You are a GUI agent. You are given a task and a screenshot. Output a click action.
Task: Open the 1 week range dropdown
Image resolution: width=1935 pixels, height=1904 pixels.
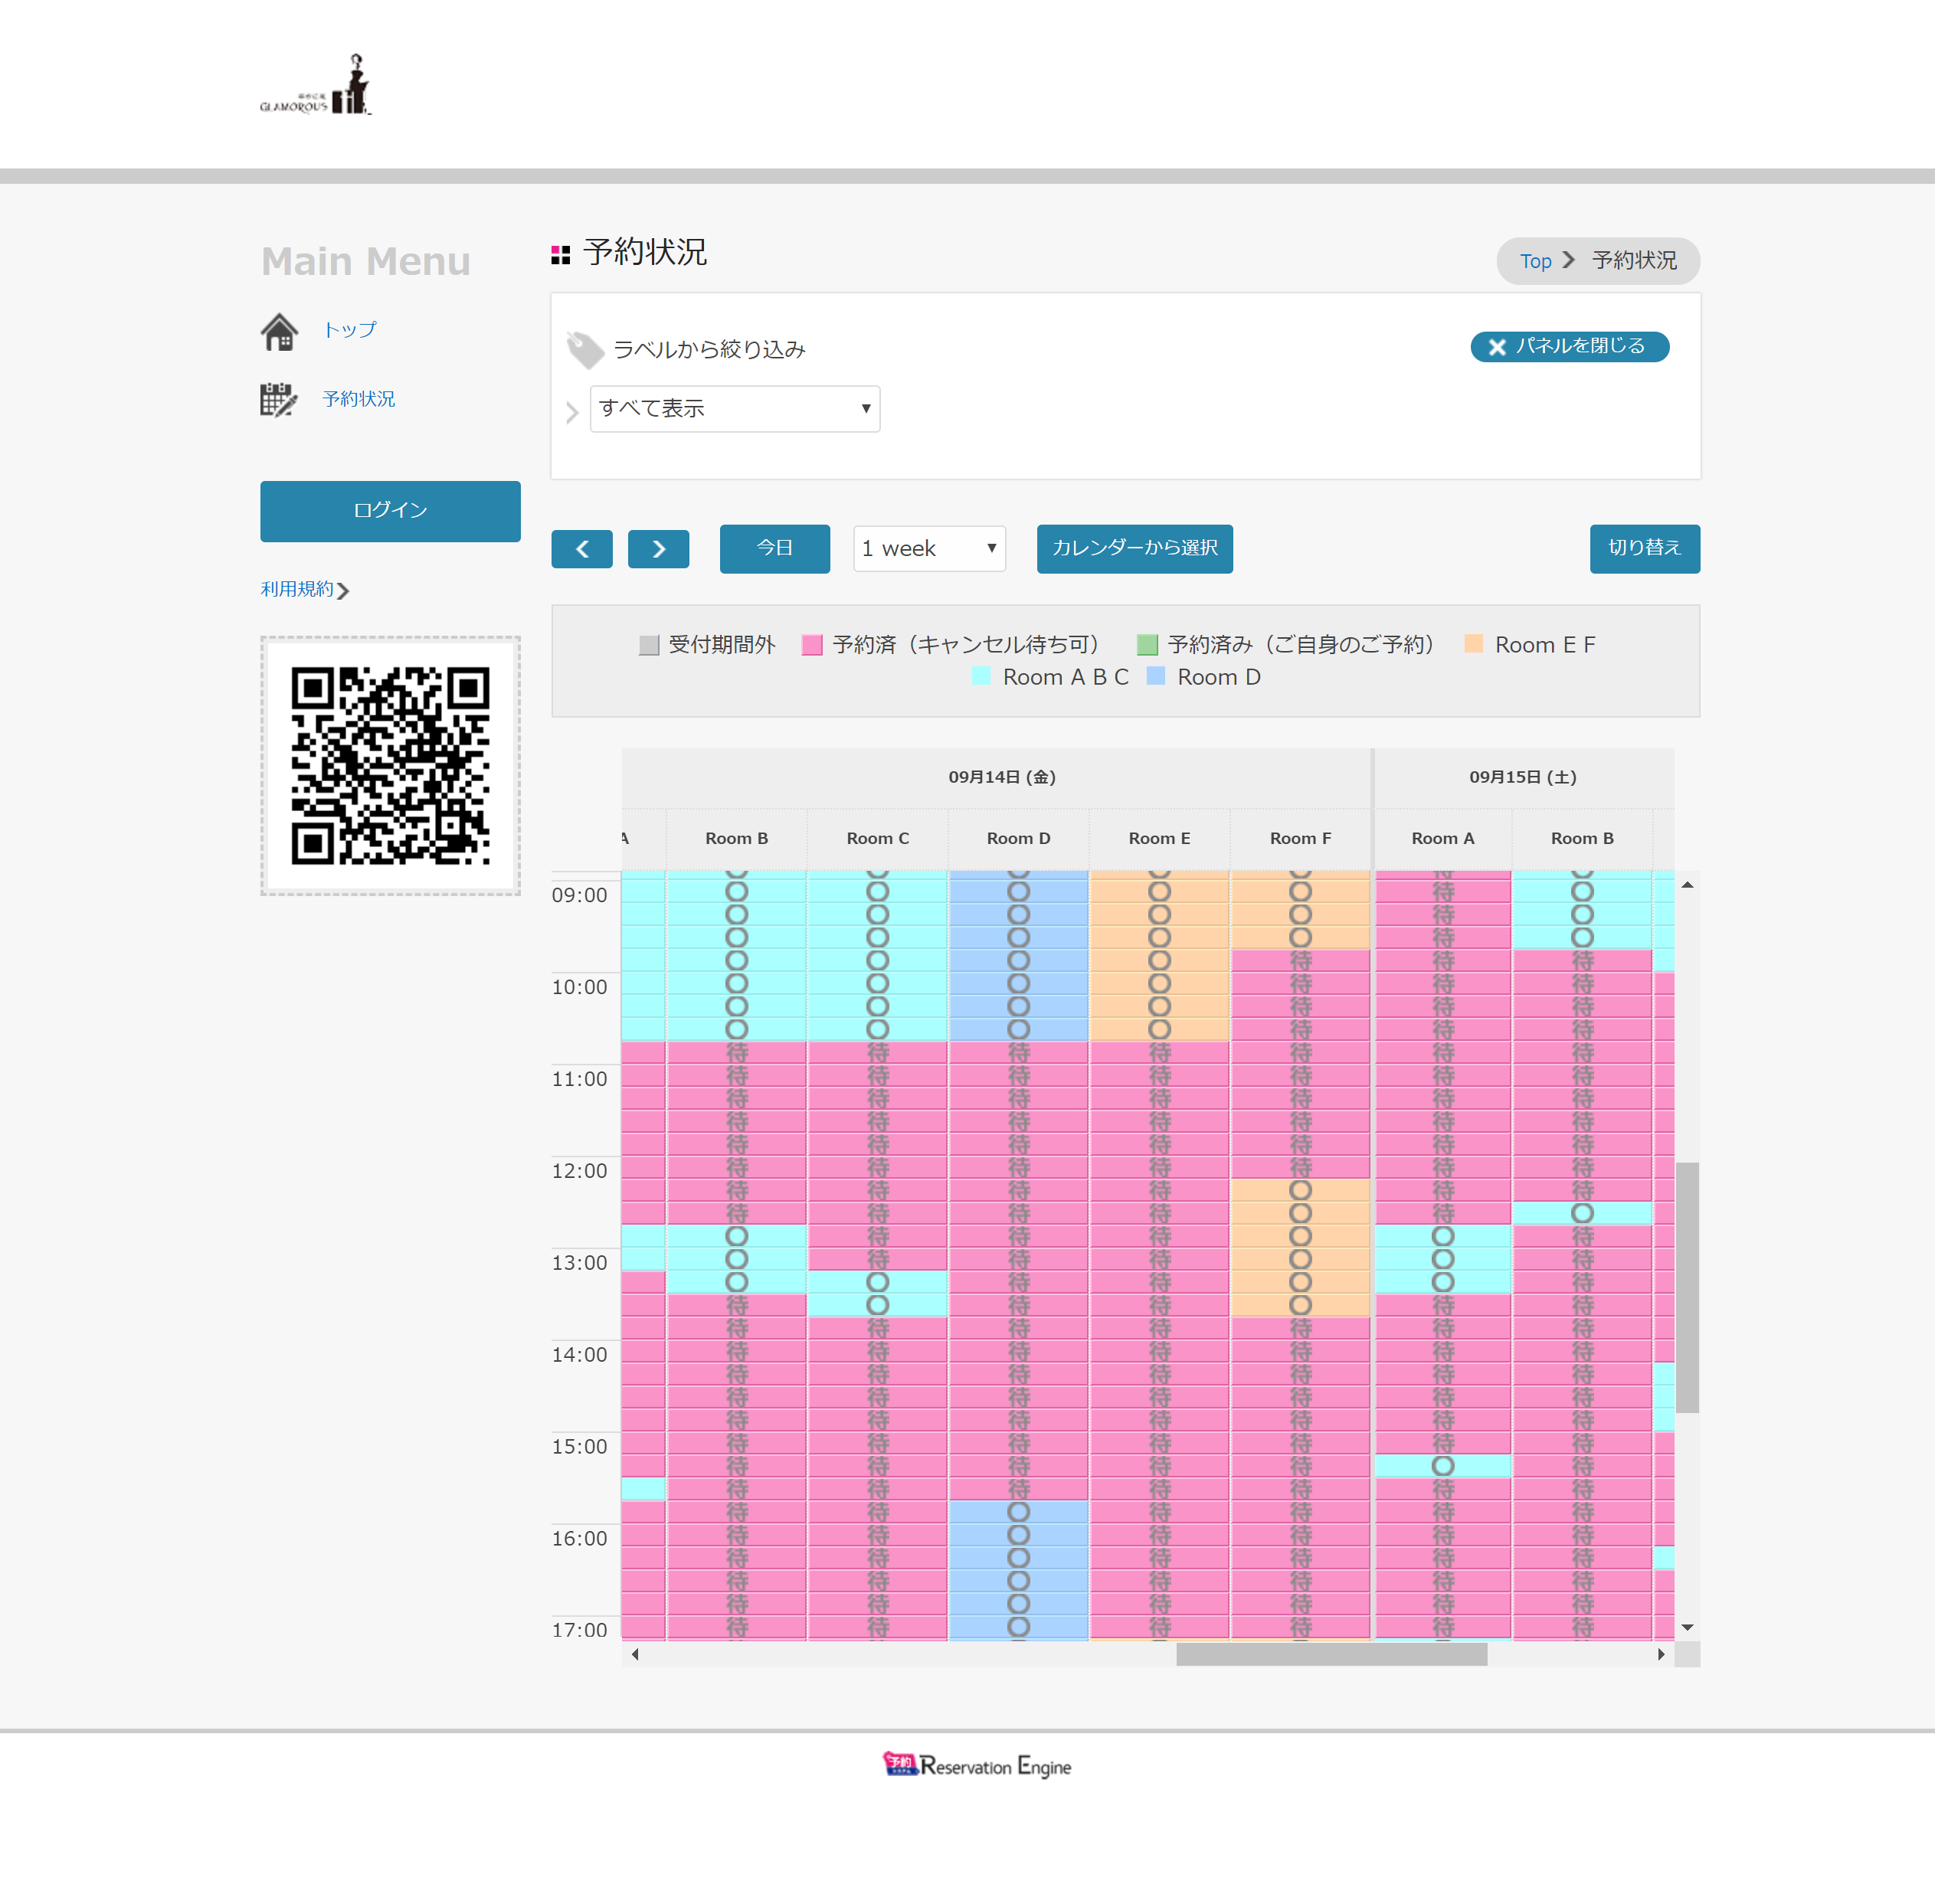(x=928, y=549)
